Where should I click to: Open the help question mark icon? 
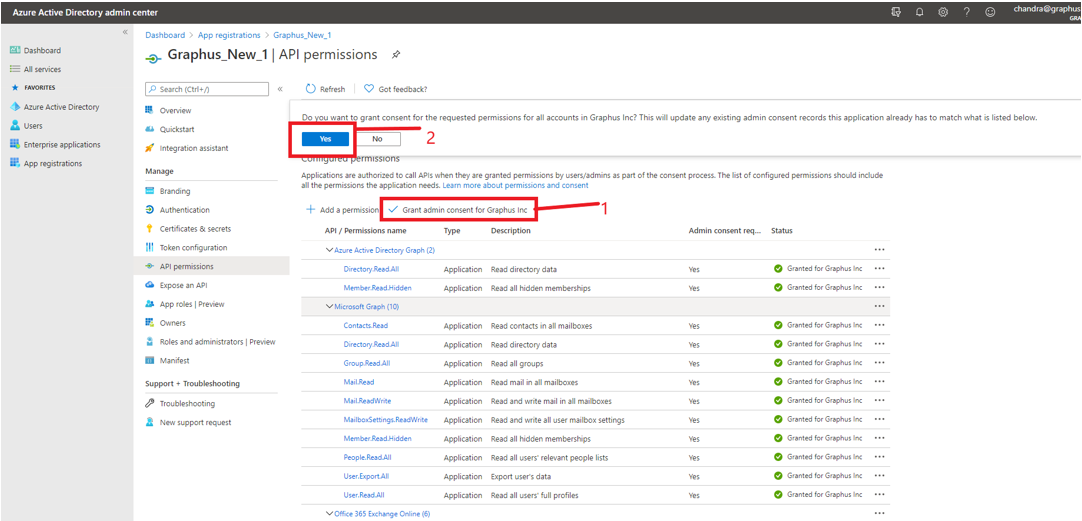pos(967,12)
